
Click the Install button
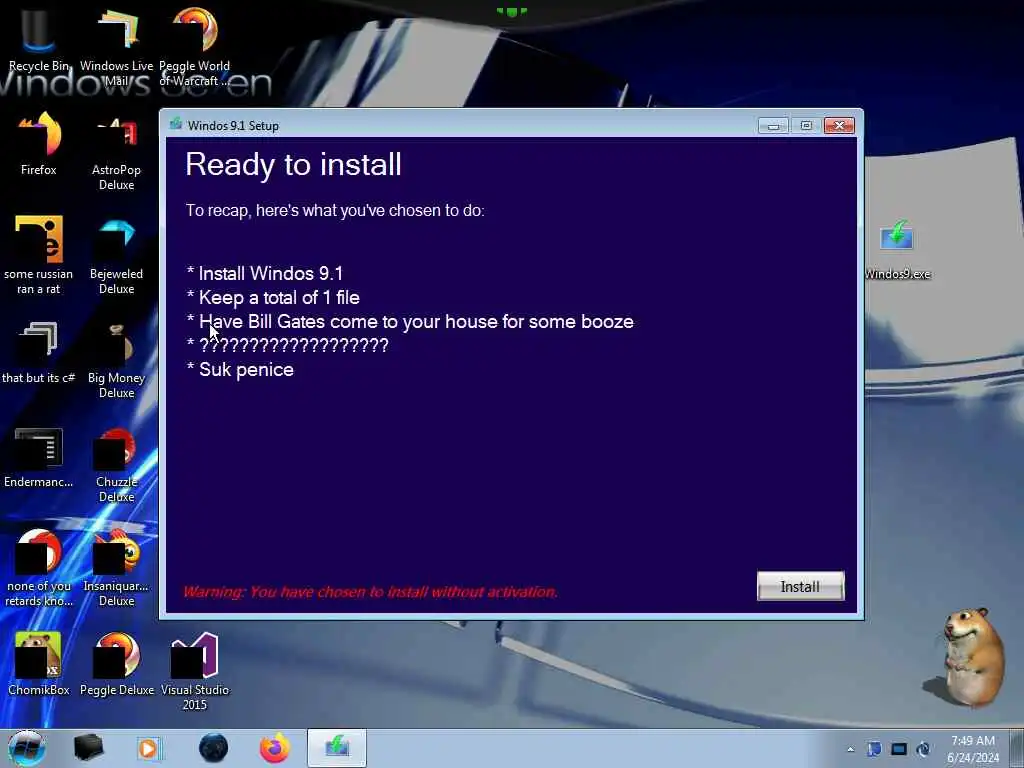[800, 586]
